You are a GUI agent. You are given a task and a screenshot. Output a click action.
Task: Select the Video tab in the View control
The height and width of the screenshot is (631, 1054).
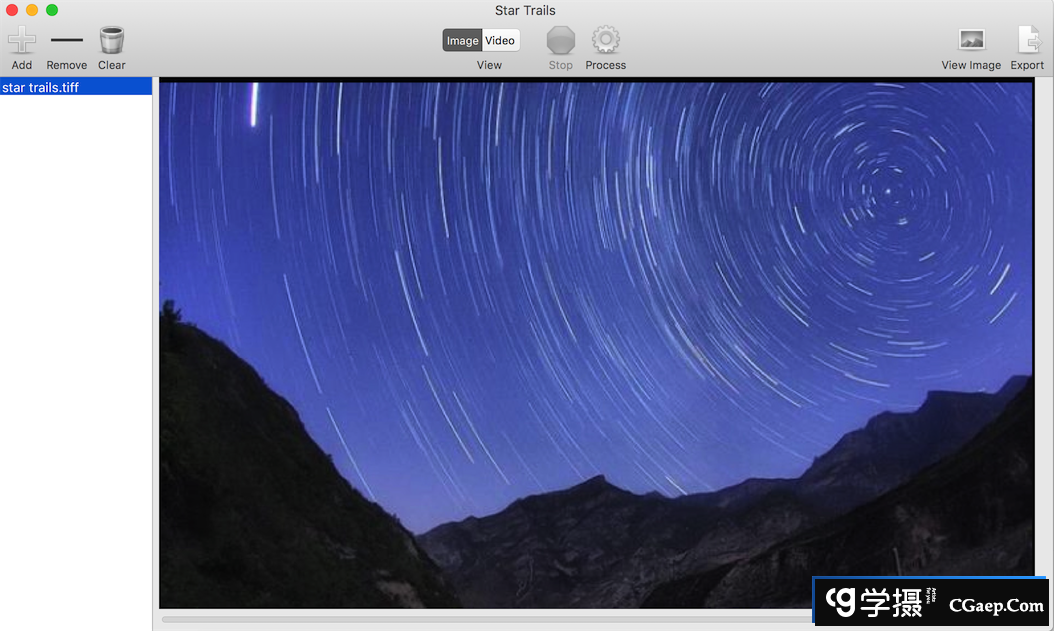500,40
